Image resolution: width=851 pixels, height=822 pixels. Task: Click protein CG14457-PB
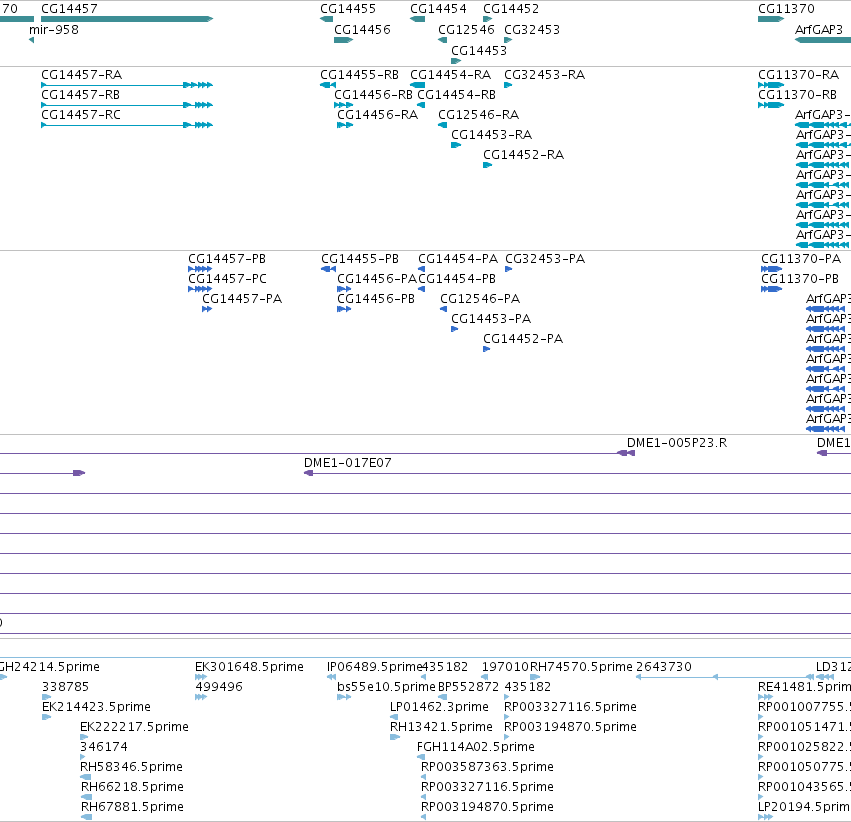point(227,258)
